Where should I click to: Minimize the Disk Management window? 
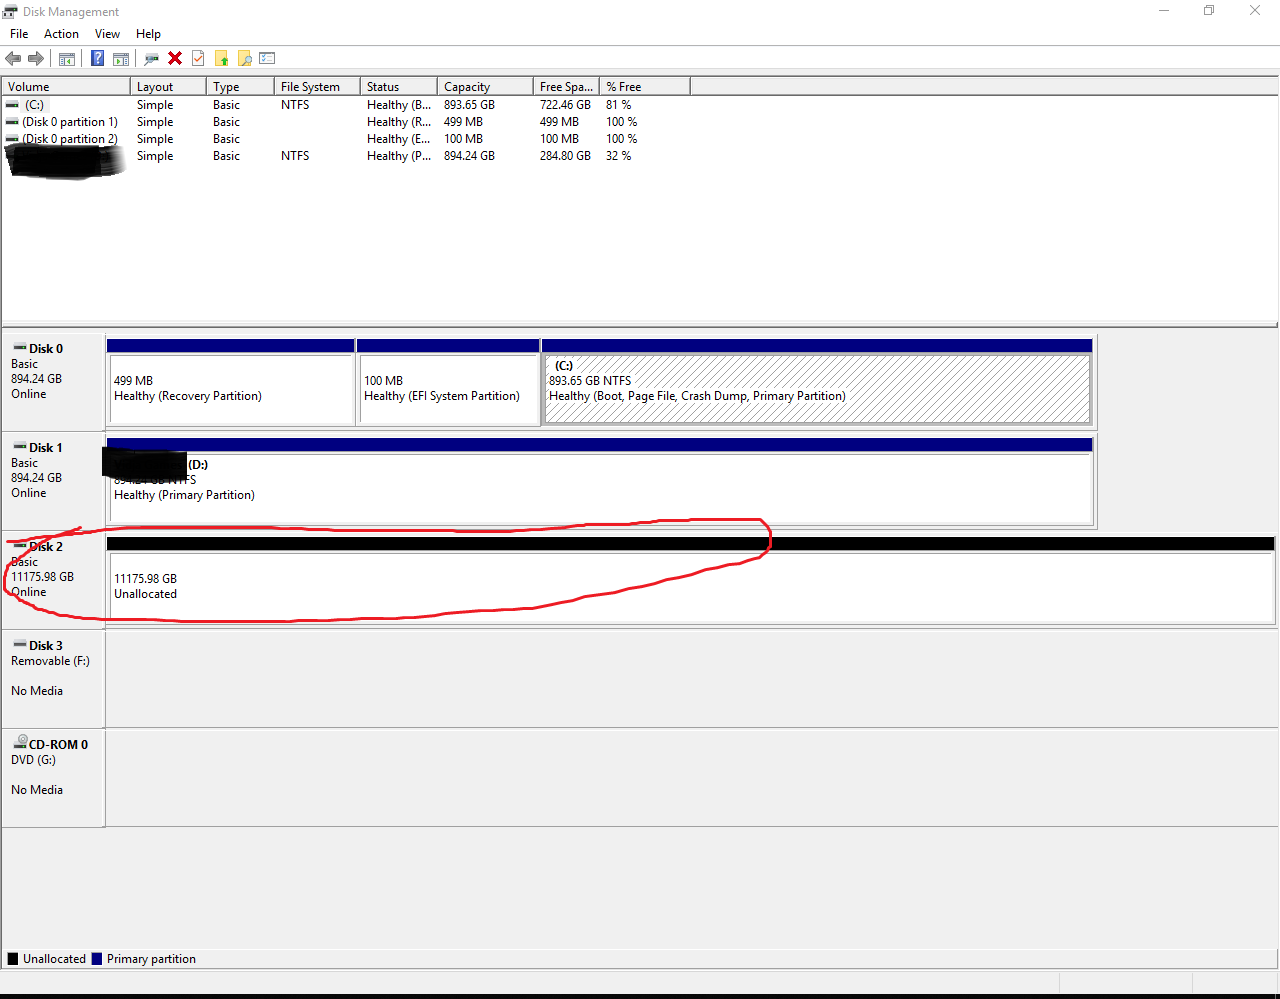1164,11
